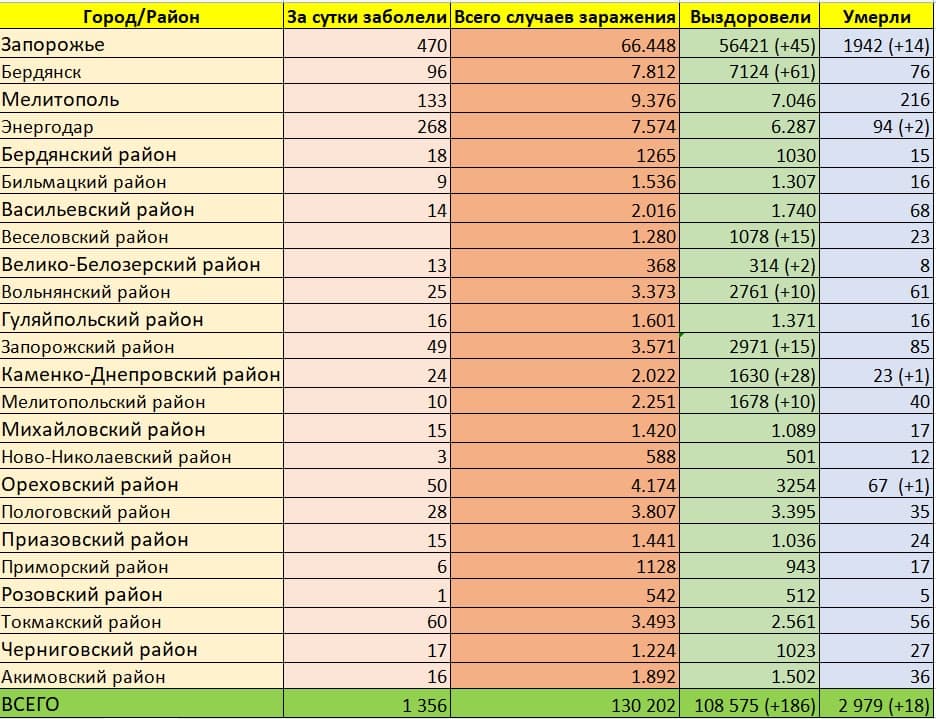Click the Акимовский район row label
Viewport: 936px width, 719px height.
(x=84, y=677)
